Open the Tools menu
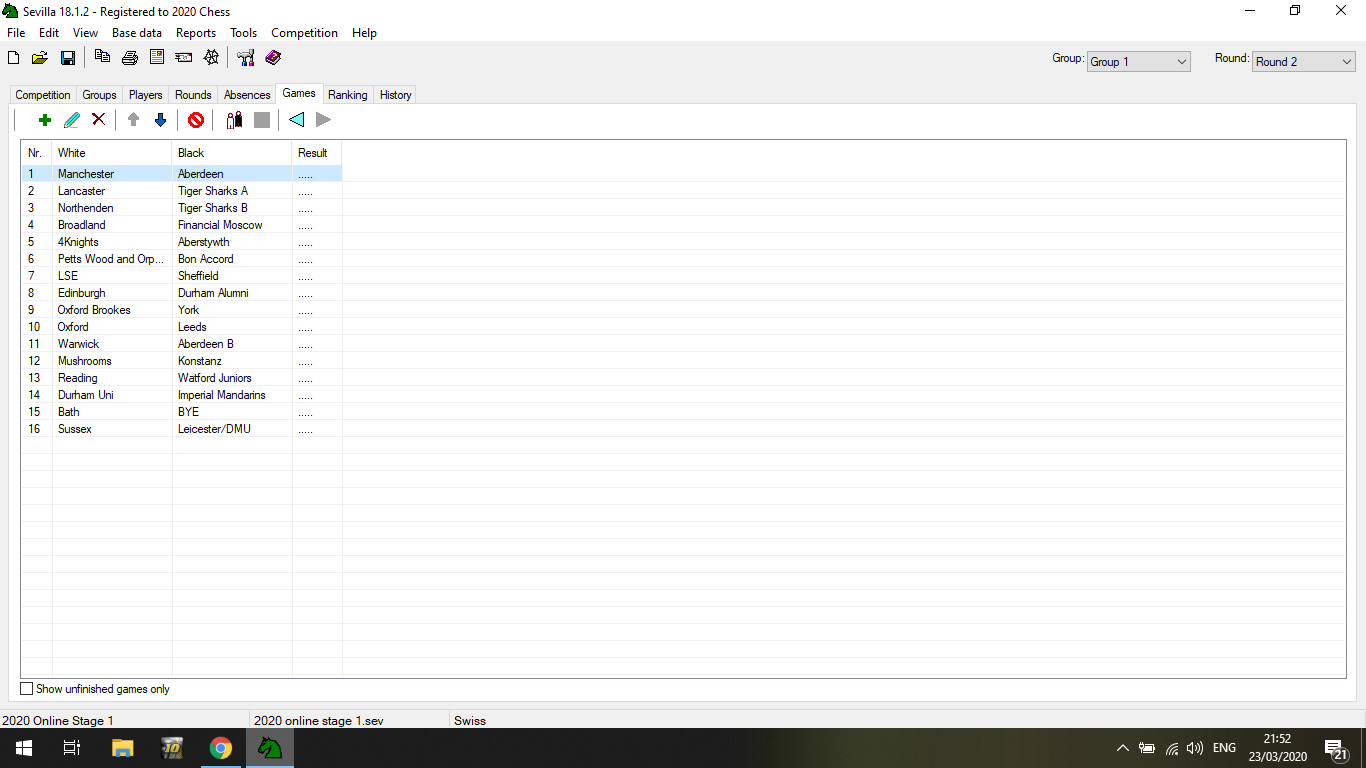This screenshot has width=1366, height=768. [x=244, y=33]
